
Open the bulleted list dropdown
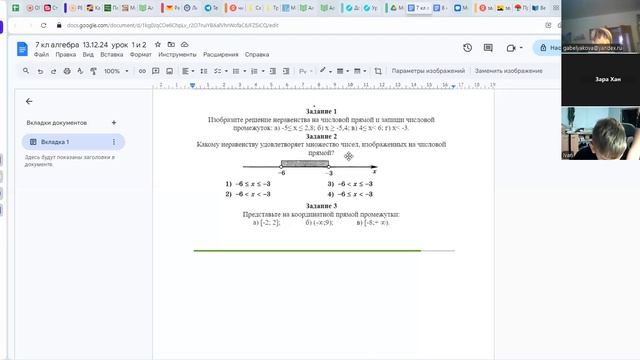[x=239, y=71]
